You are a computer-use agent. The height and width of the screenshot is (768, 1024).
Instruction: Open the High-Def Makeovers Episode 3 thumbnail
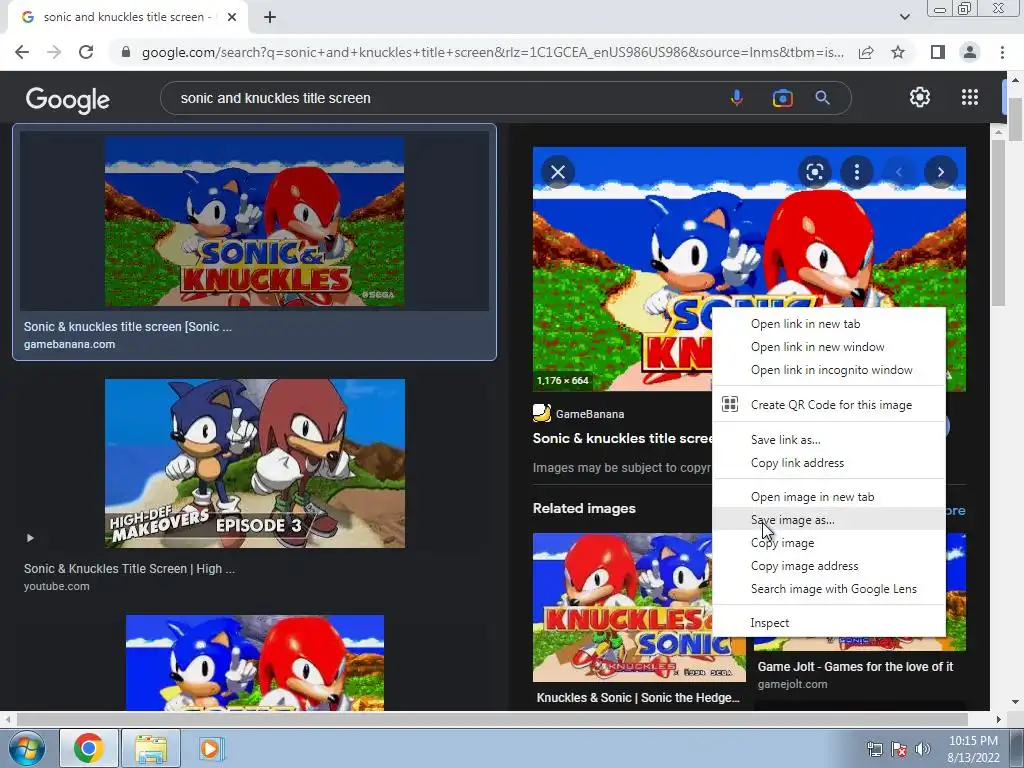pos(255,463)
